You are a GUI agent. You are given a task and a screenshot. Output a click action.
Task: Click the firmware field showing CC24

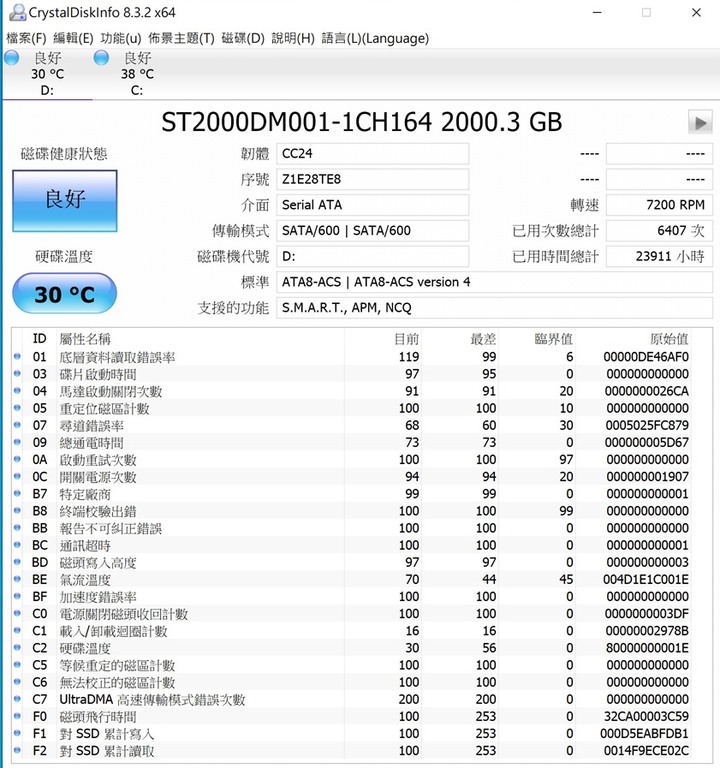click(372, 154)
